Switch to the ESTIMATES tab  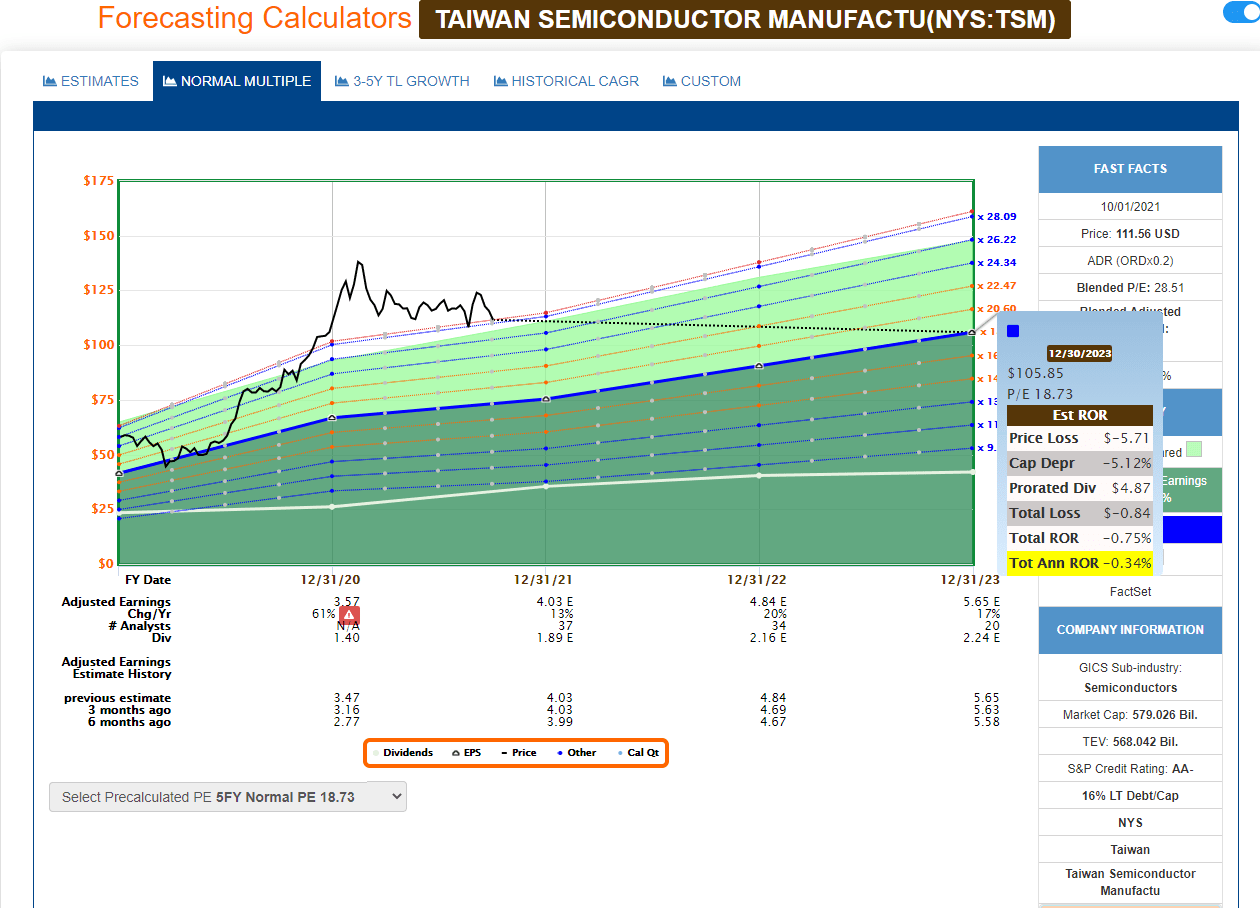[91, 81]
